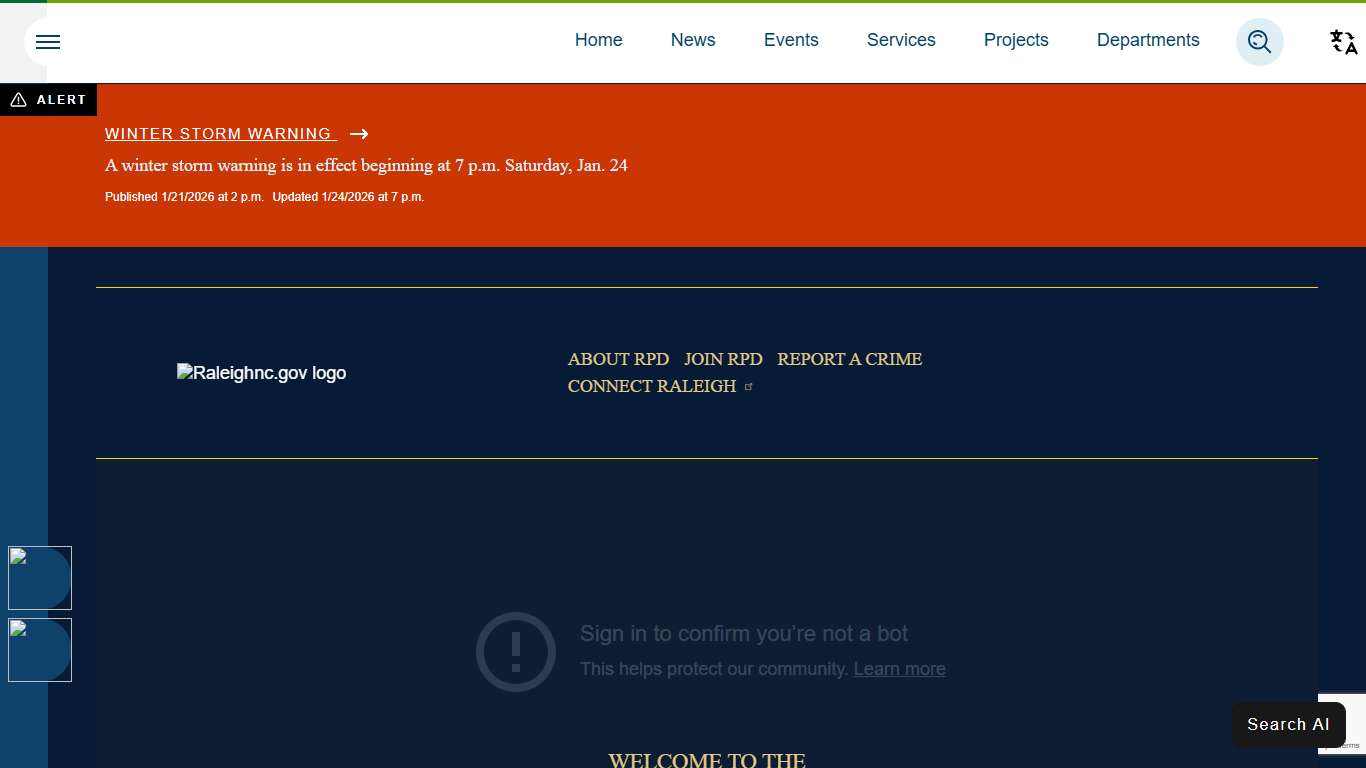Open the Services menu item
Viewport: 1366px width, 768px height.
pos(901,40)
